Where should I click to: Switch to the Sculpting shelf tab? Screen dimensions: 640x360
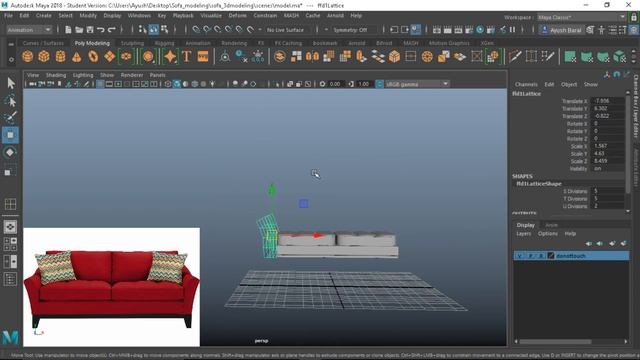pos(132,43)
